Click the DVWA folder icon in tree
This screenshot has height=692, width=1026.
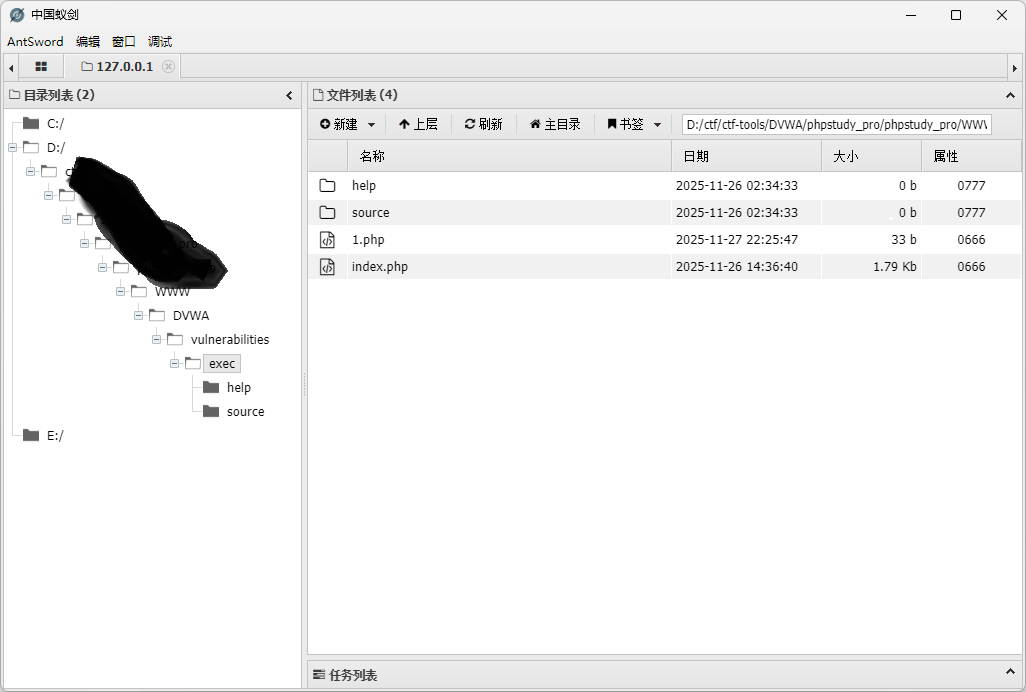(x=157, y=315)
